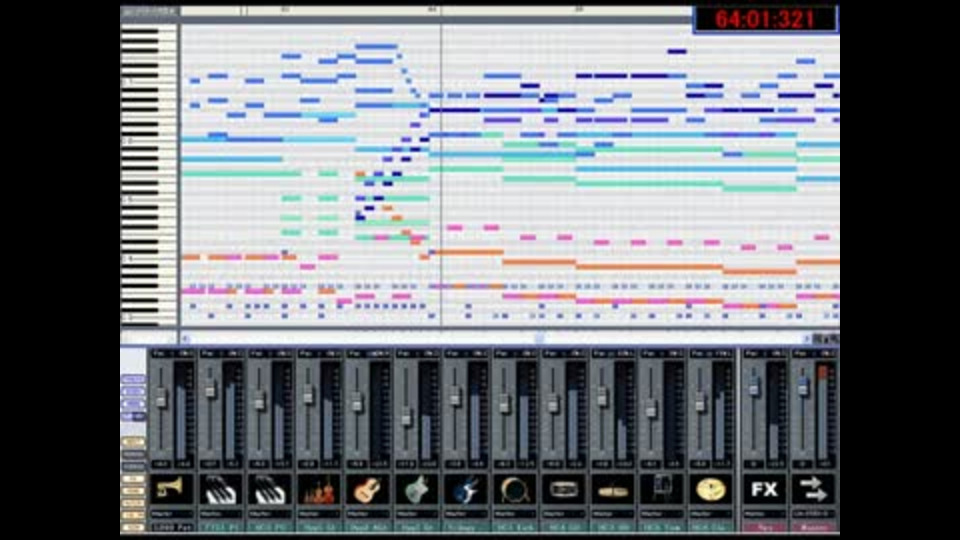The height and width of the screenshot is (540, 960).
Task: Select the piano icon beside the strings channel
Action: [270, 490]
